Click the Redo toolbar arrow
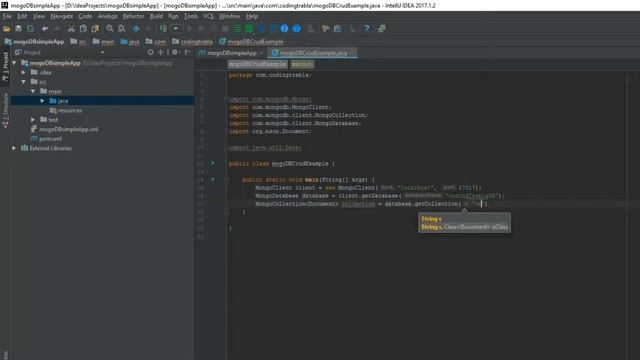 tap(57, 29)
